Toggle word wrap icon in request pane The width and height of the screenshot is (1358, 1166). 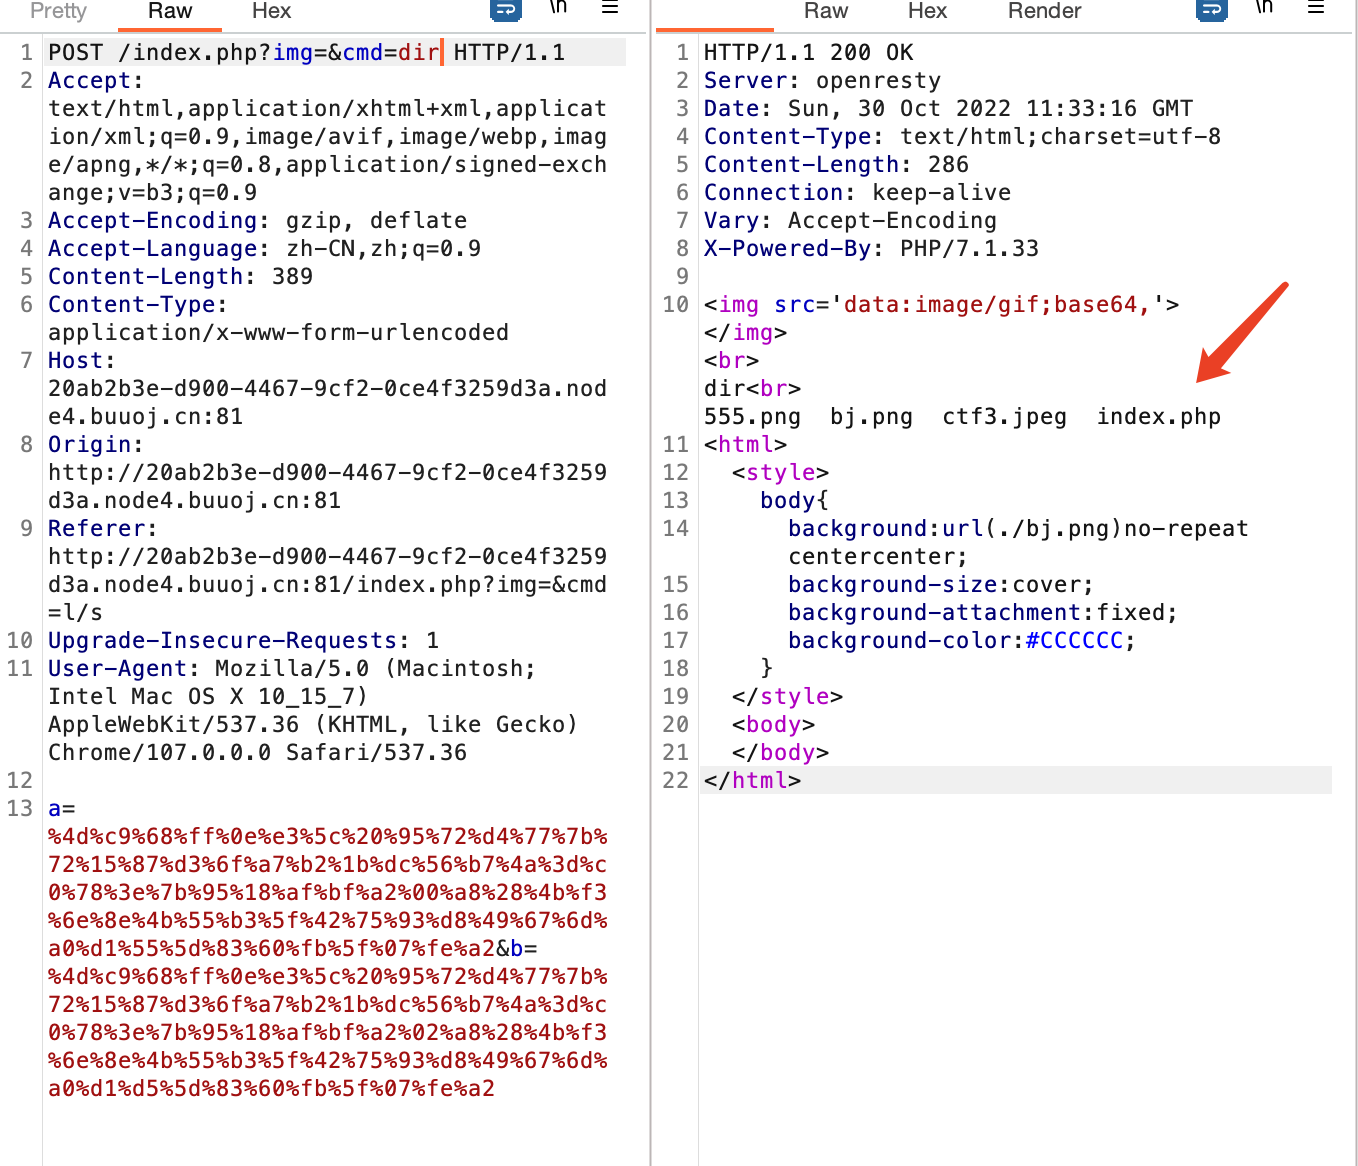[x=506, y=10]
